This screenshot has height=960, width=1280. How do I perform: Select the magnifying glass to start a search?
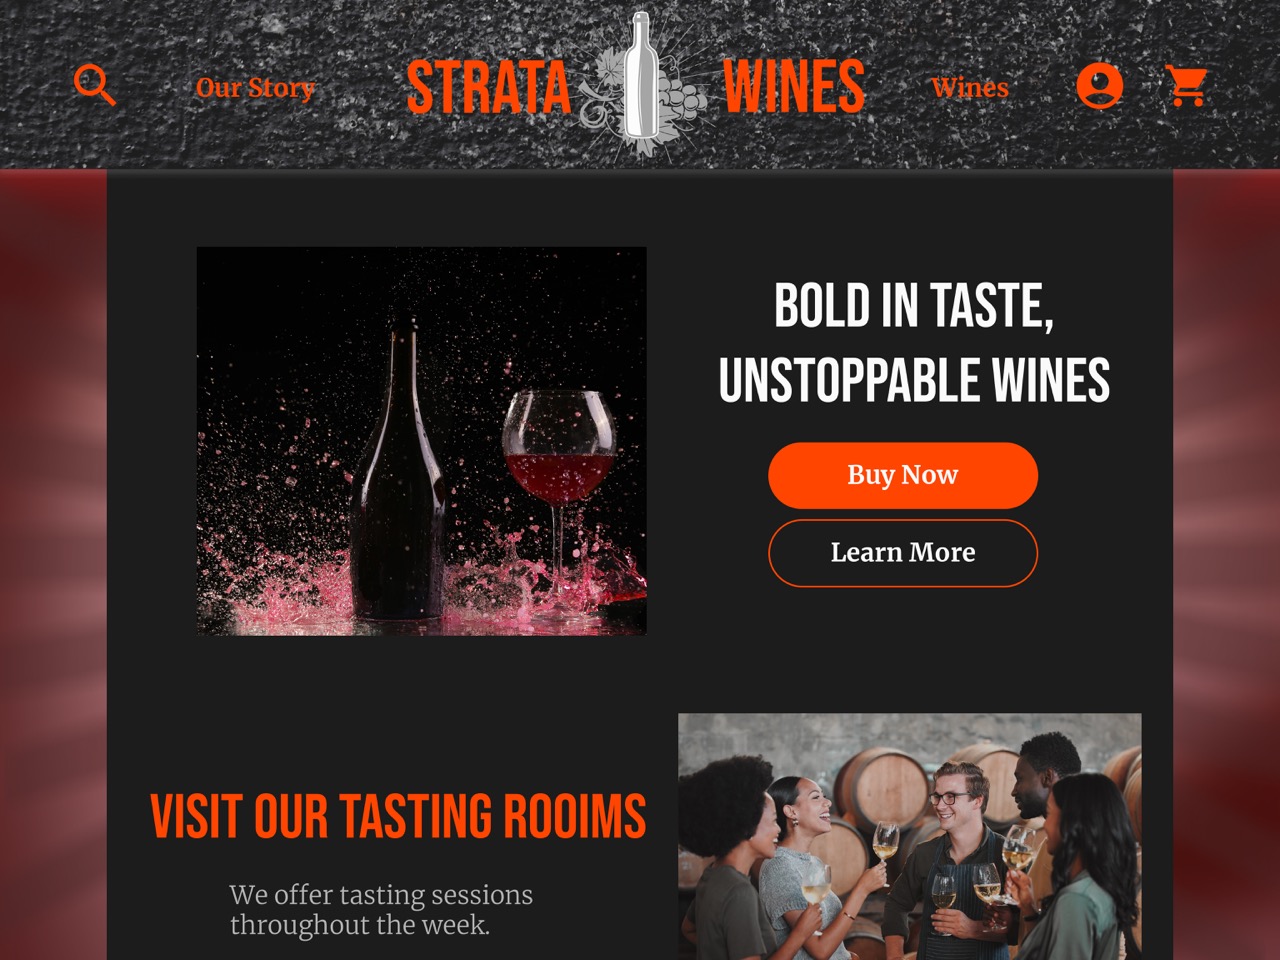click(x=95, y=85)
